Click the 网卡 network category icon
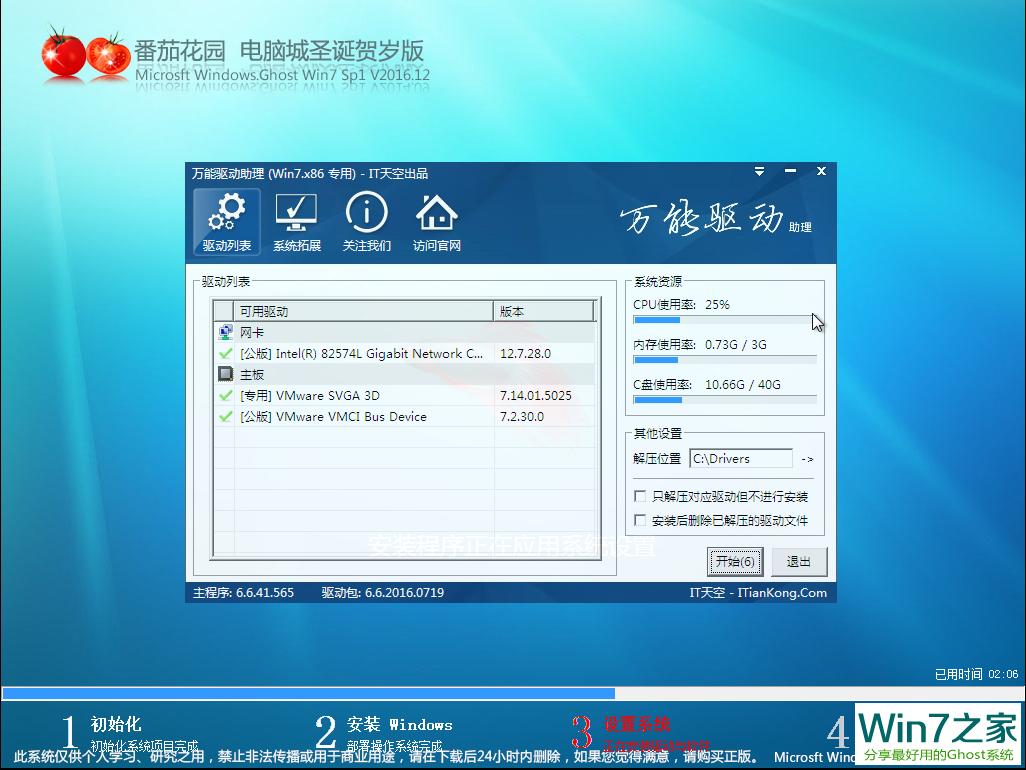The width and height of the screenshot is (1026, 770). coord(225,332)
